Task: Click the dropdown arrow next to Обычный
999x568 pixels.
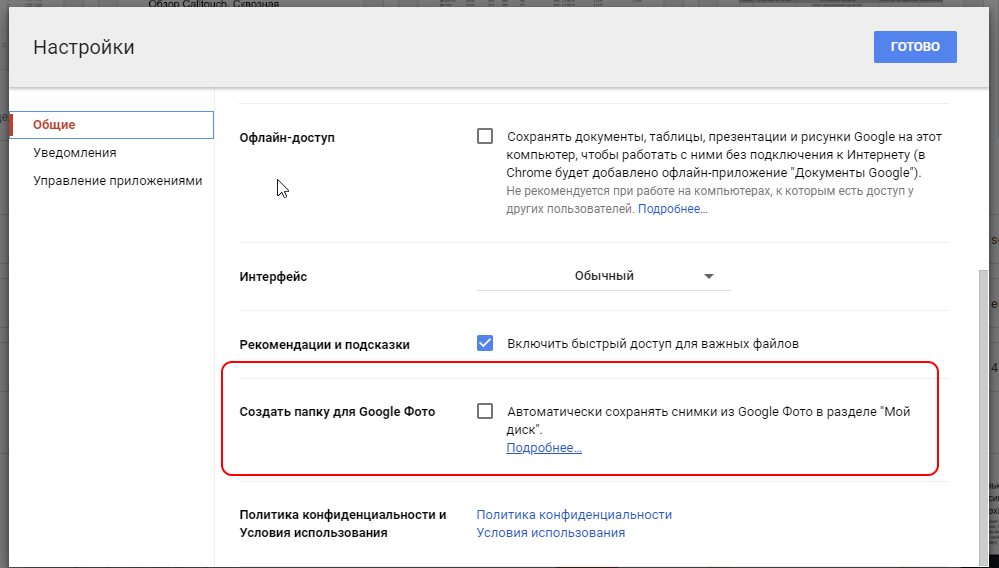Action: [x=708, y=276]
